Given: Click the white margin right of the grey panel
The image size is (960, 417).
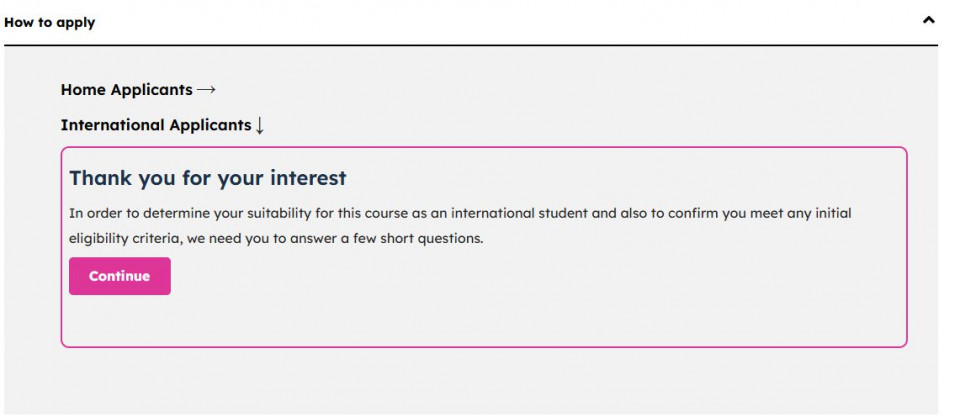Looking at the screenshot, I should point(949,230).
